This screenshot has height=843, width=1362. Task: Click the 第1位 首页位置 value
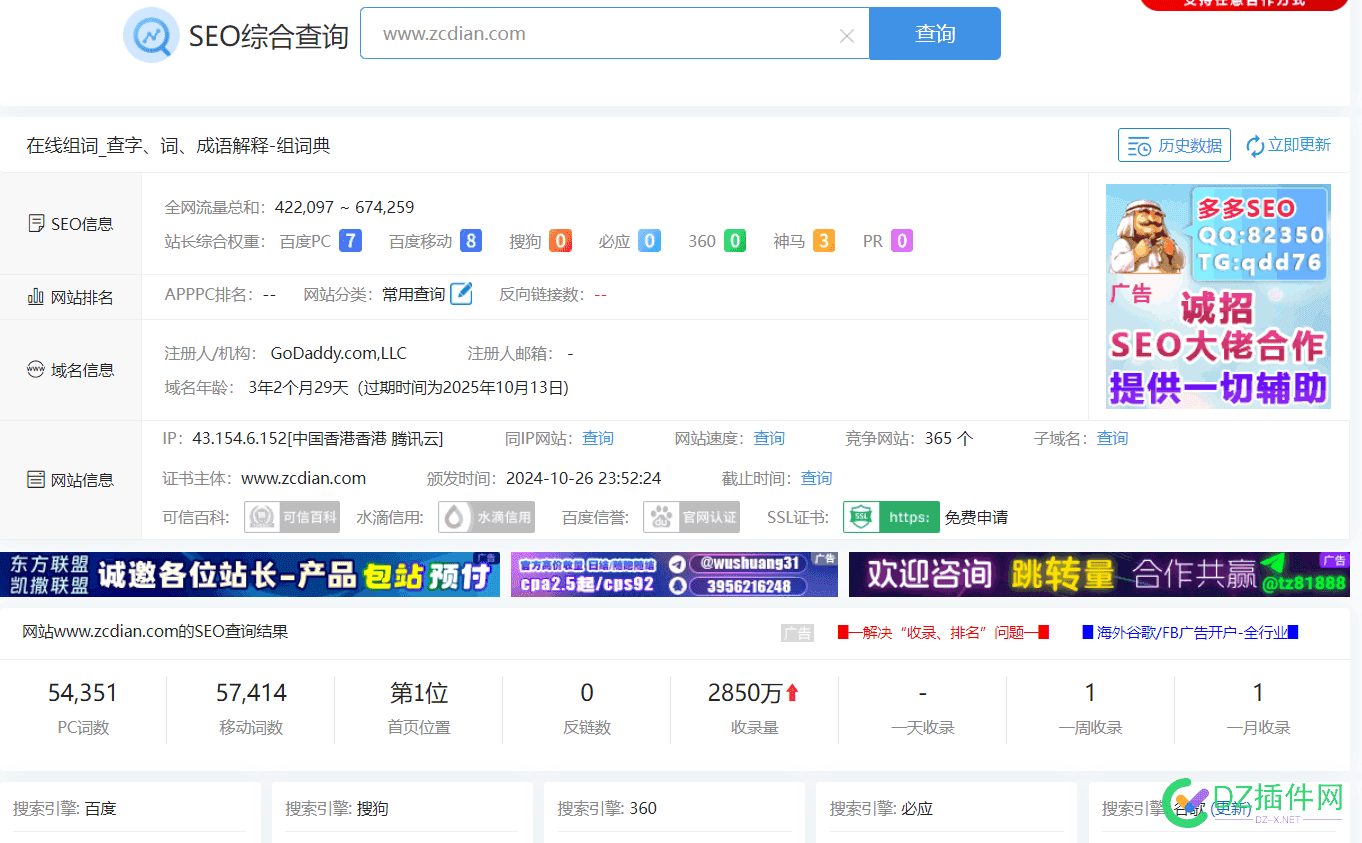tap(419, 693)
